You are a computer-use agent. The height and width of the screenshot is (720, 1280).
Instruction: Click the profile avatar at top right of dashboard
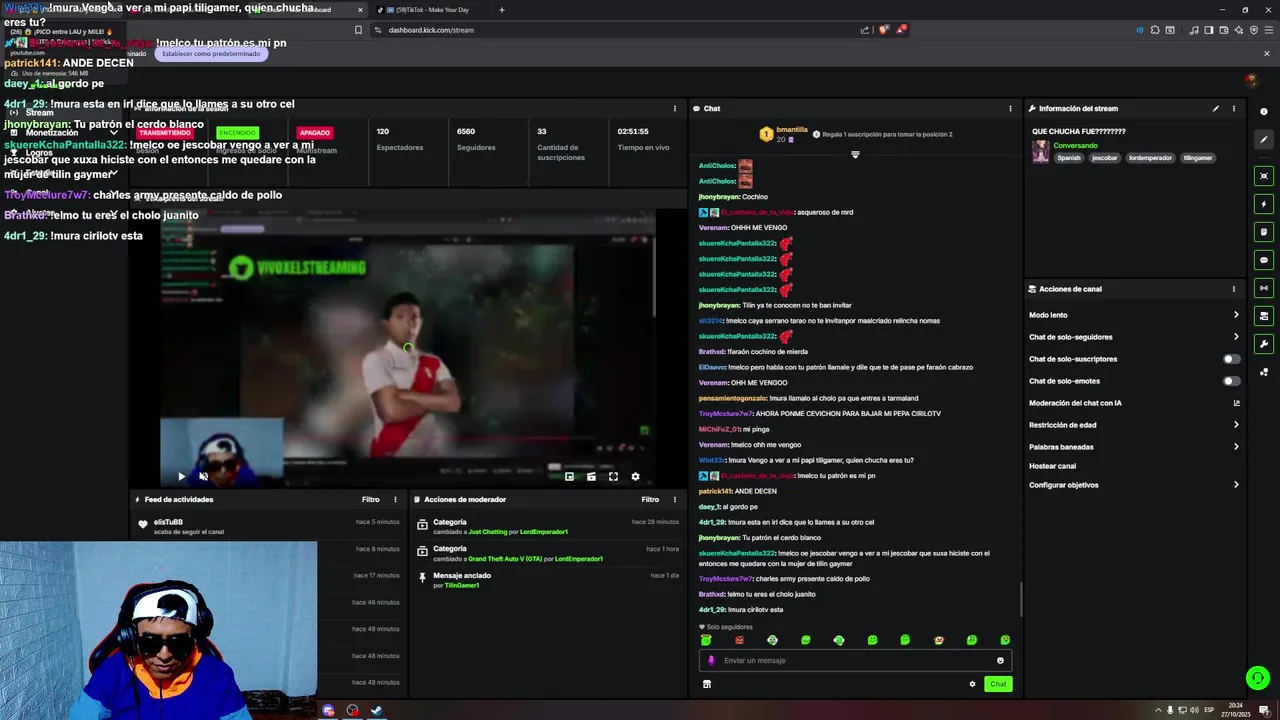(1251, 80)
